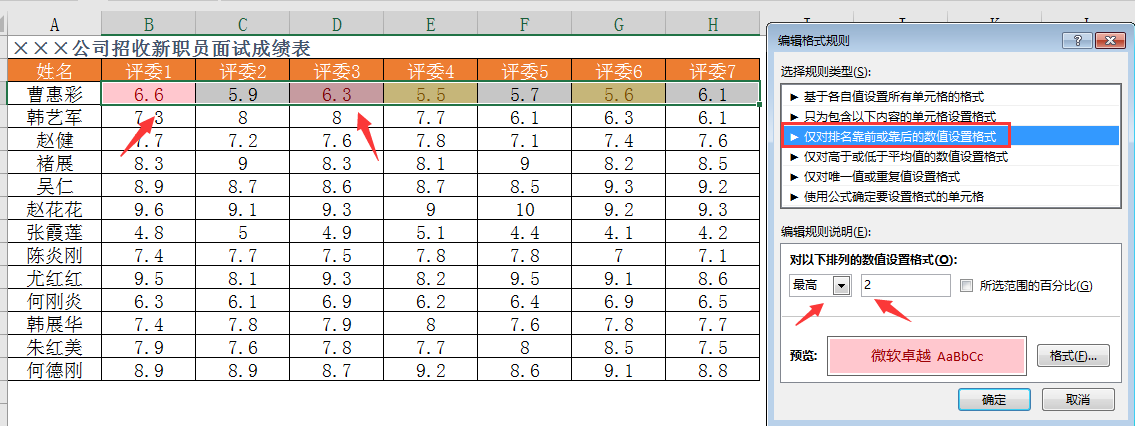1135x426 pixels.
Task: Click the 评委3 header cell
Action: coord(337,71)
